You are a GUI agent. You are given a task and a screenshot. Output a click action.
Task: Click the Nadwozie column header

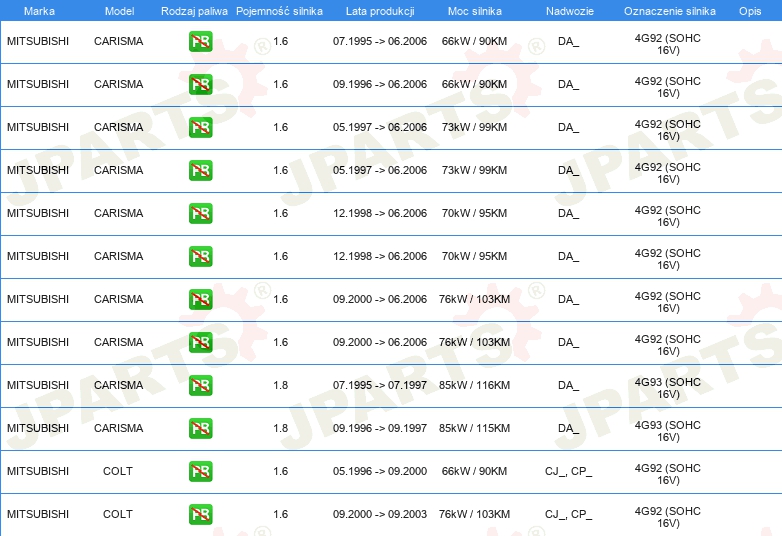tap(570, 11)
